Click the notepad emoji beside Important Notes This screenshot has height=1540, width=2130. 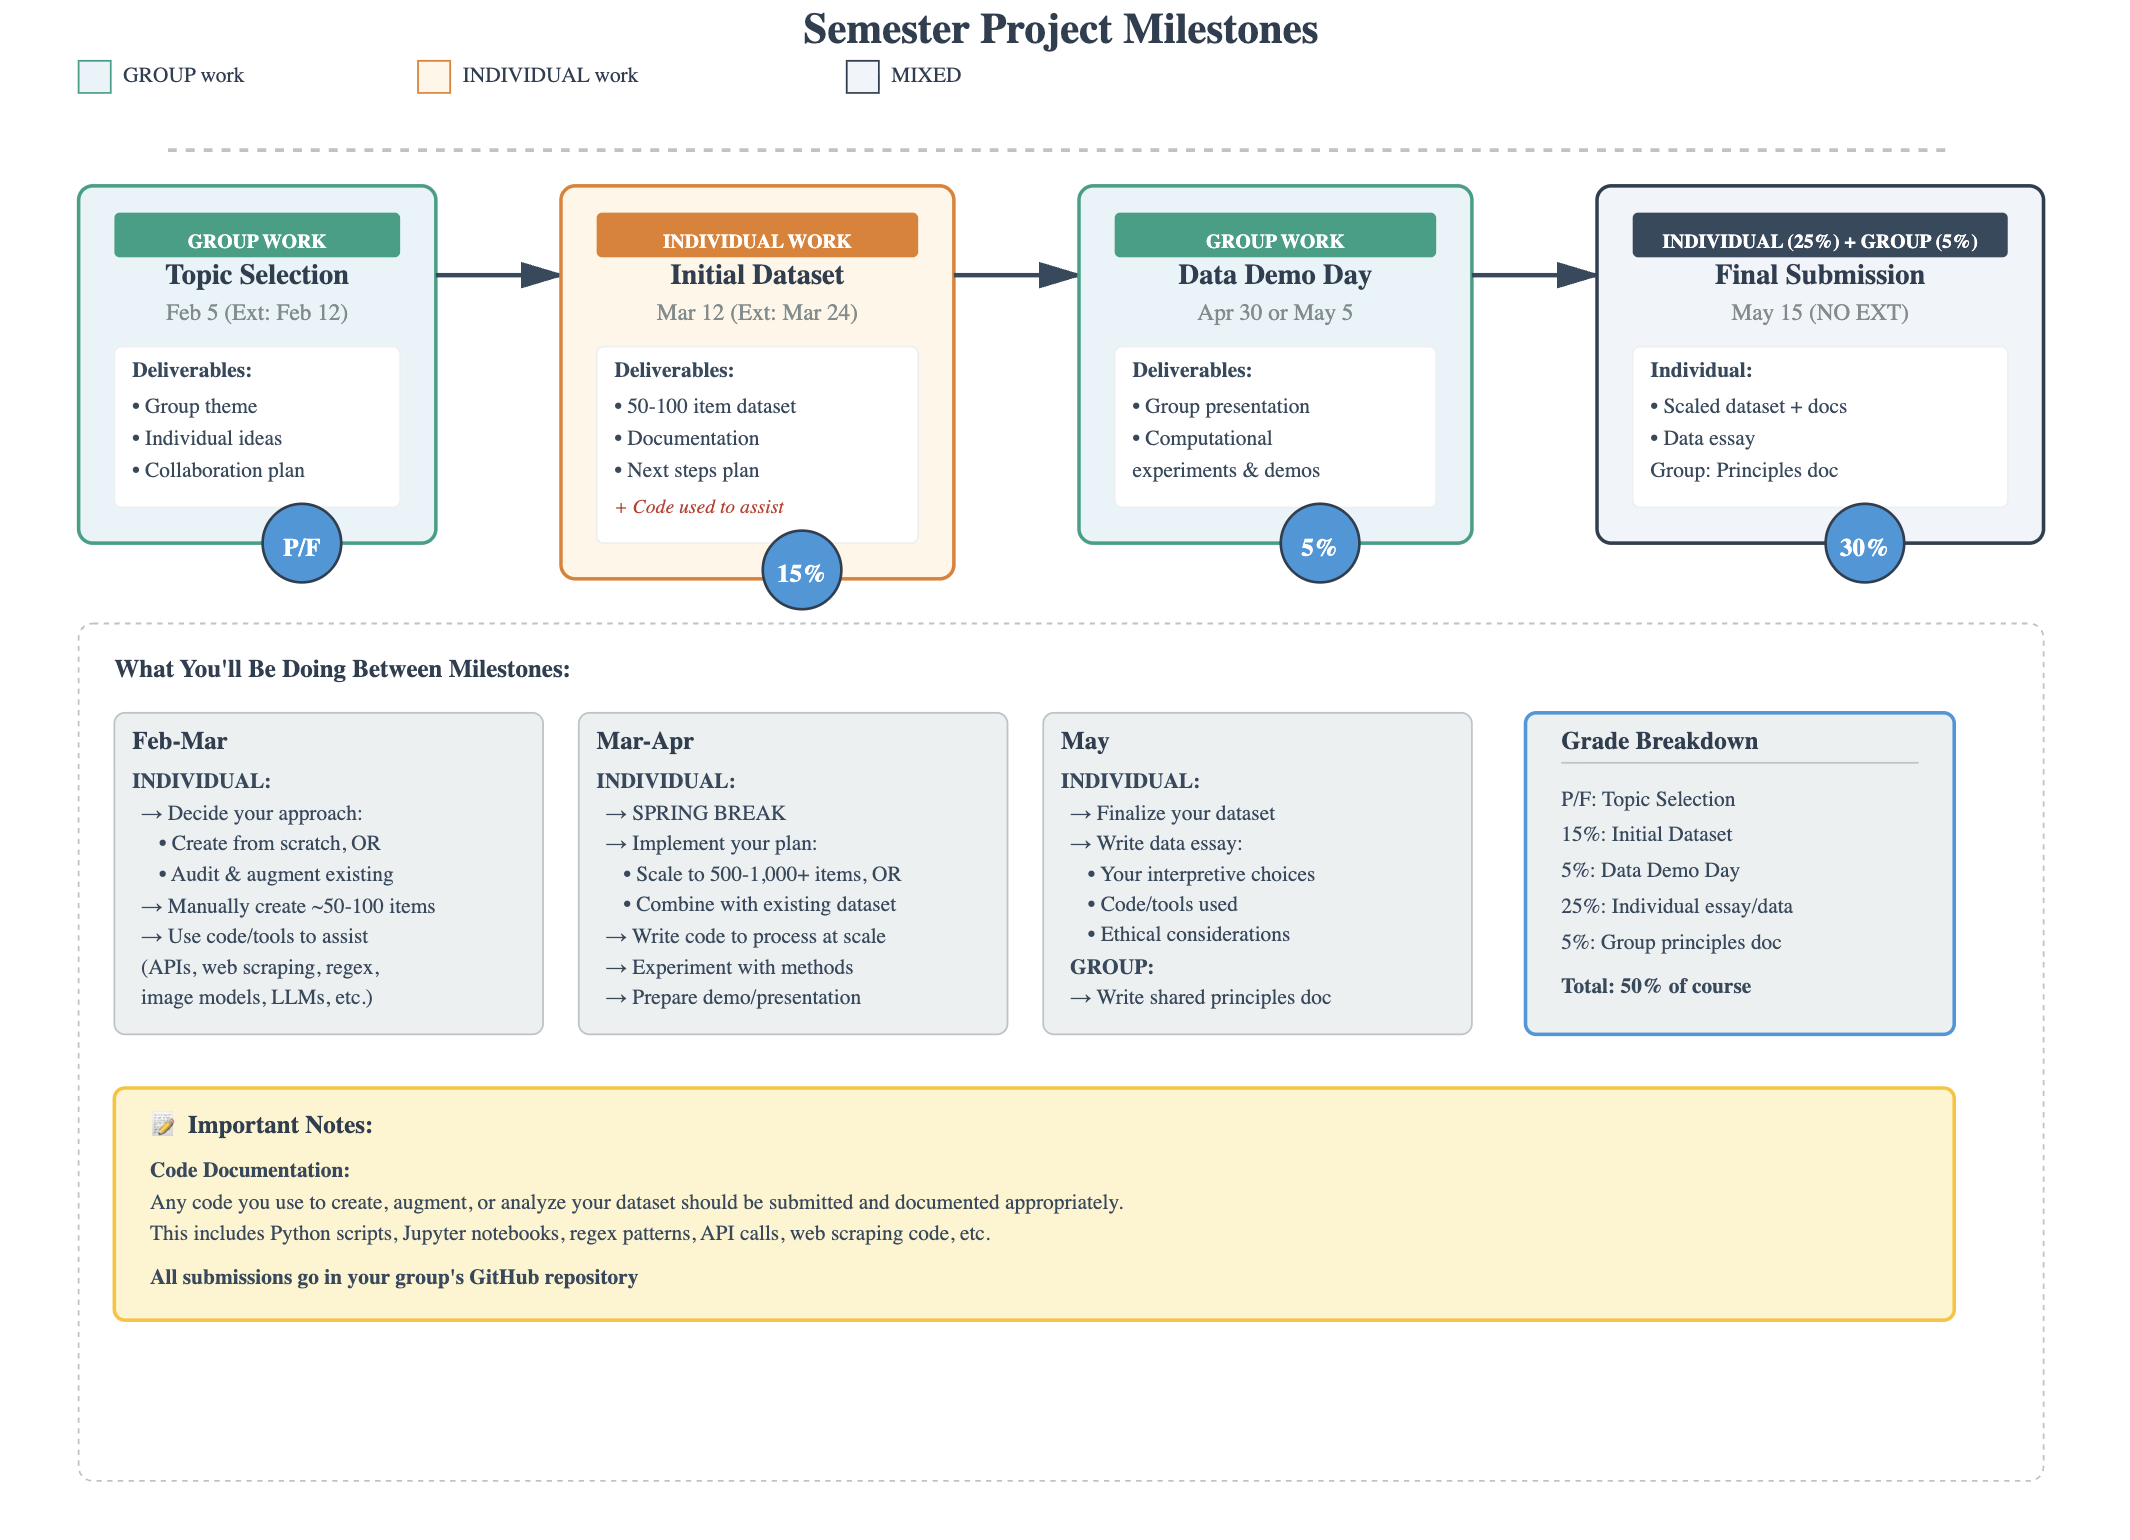pos(163,1125)
